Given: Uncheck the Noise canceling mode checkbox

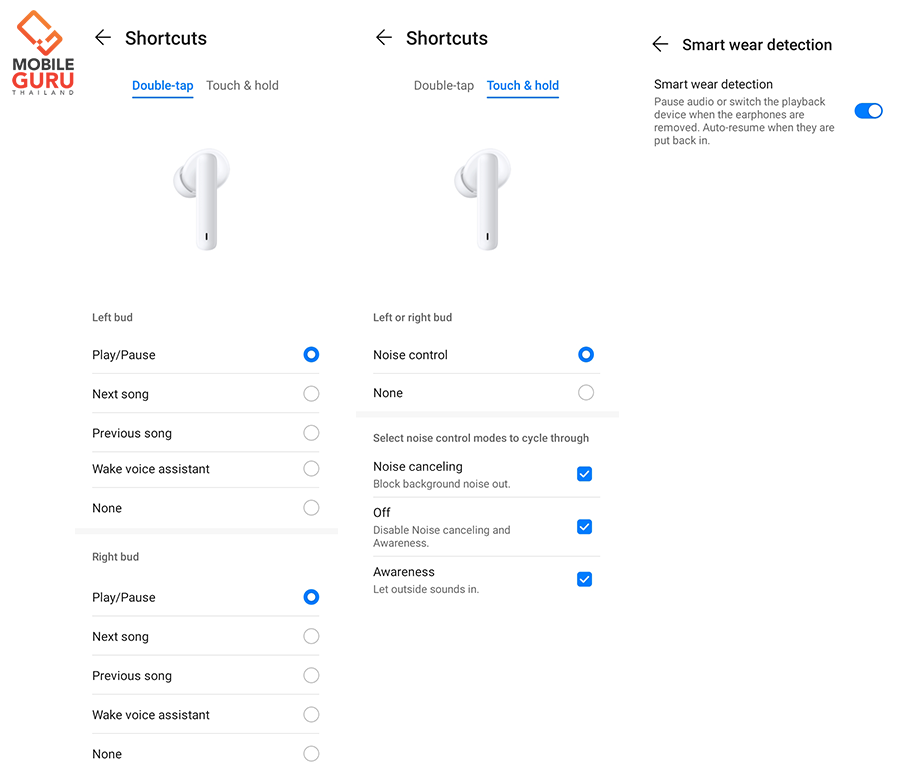Looking at the screenshot, I should click(x=585, y=474).
